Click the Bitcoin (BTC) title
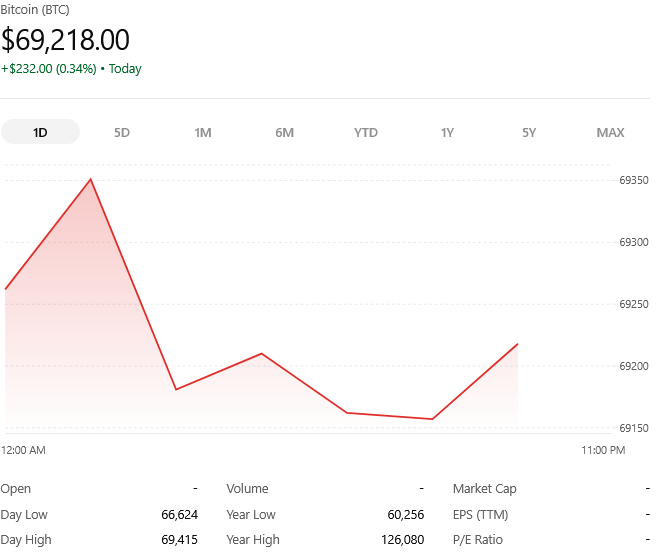Screen dimensions: 660x552 click(35, 9)
